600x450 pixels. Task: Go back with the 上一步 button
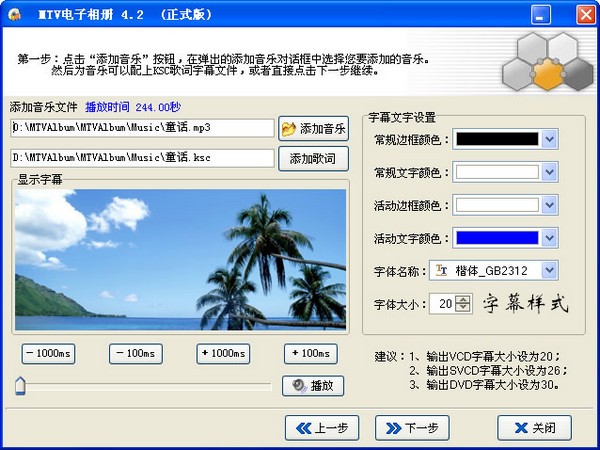tap(322, 428)
